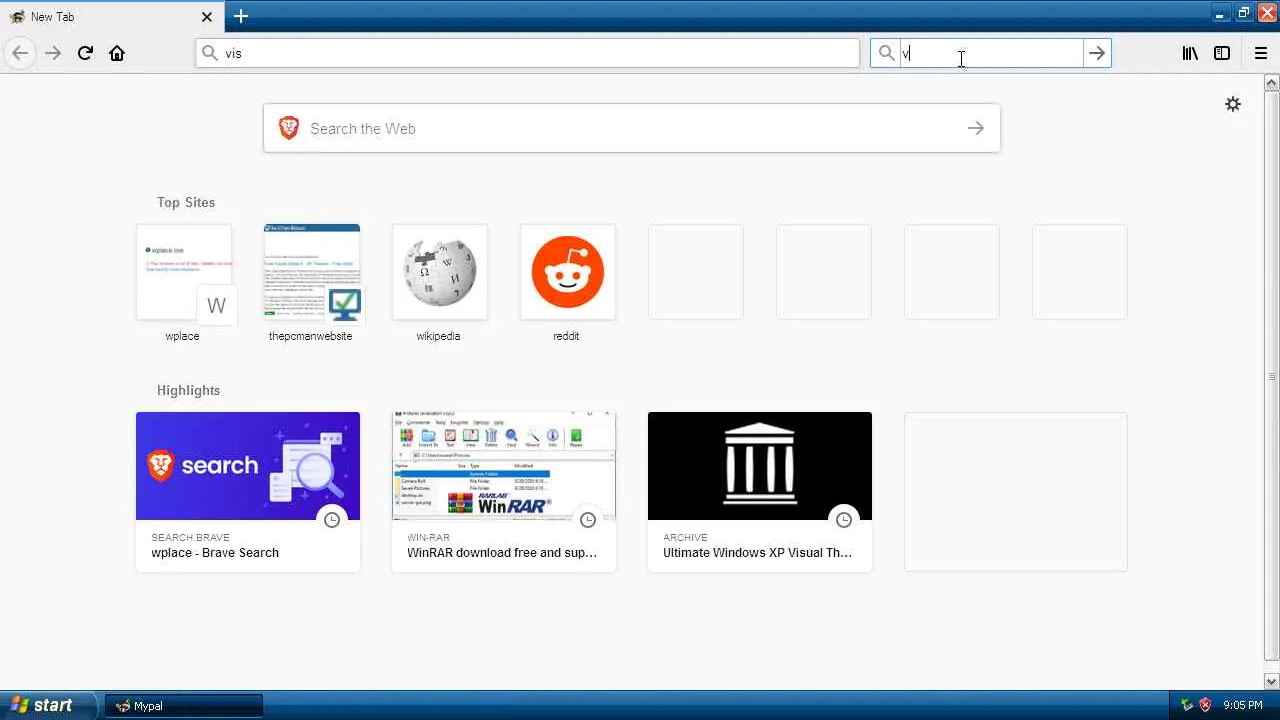Open the hamburger application menu

click(1260, 53)
